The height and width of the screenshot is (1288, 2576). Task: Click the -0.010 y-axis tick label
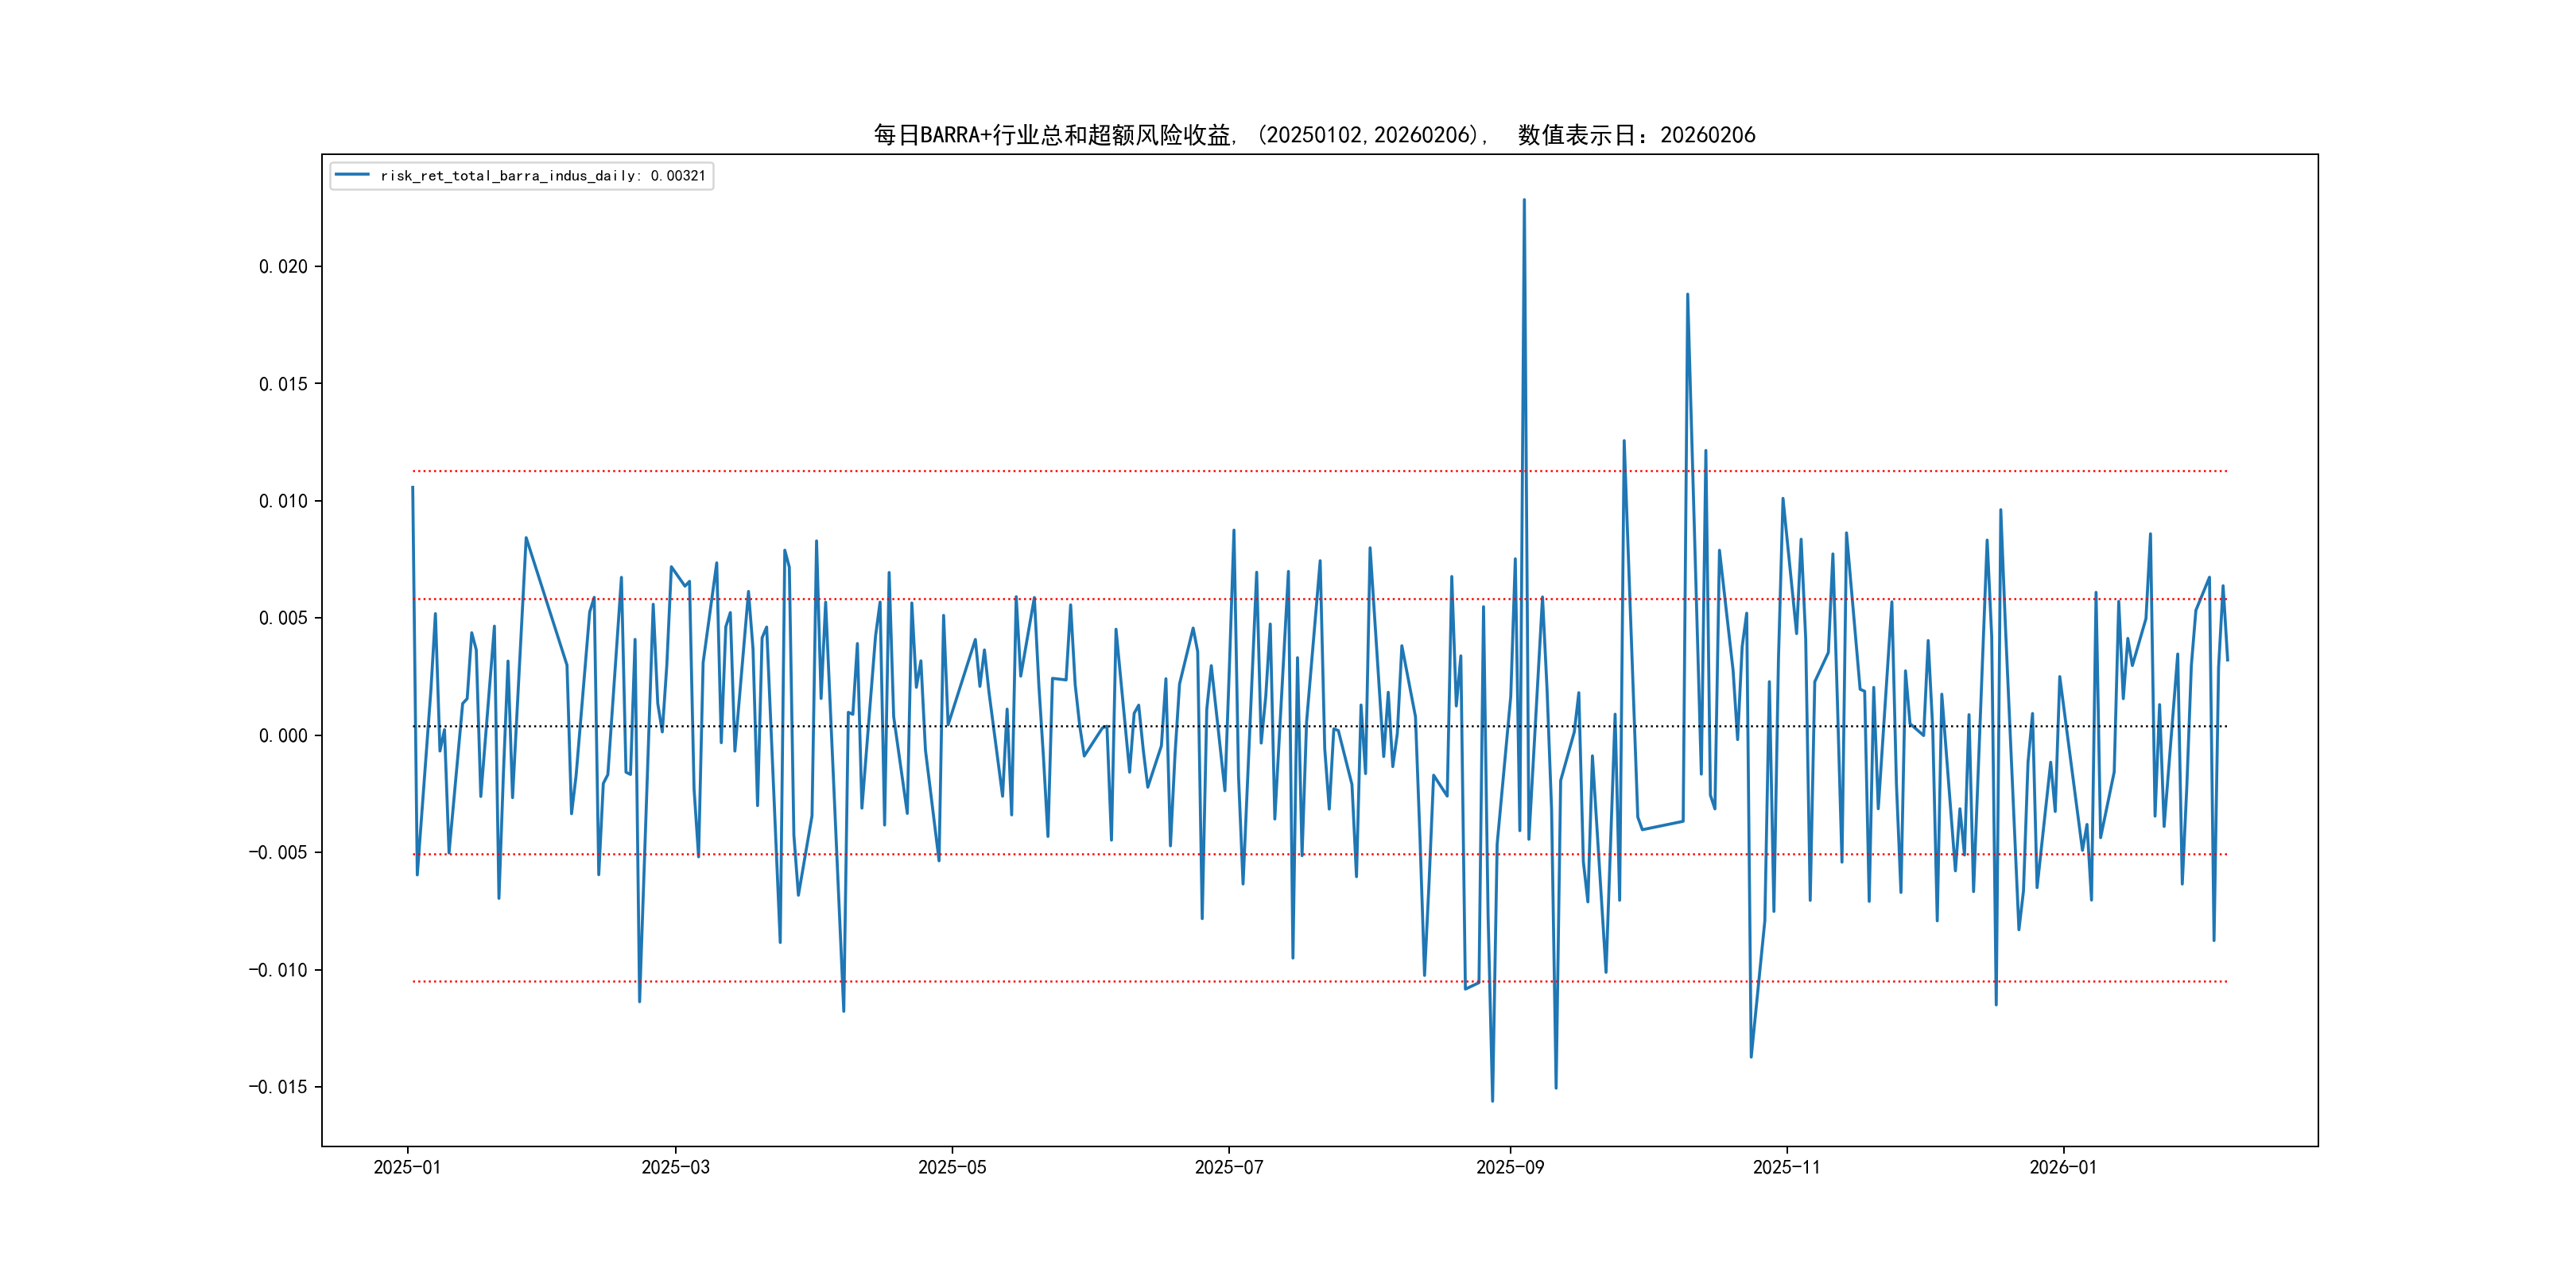pyautogui.click(x=278, y=970)
